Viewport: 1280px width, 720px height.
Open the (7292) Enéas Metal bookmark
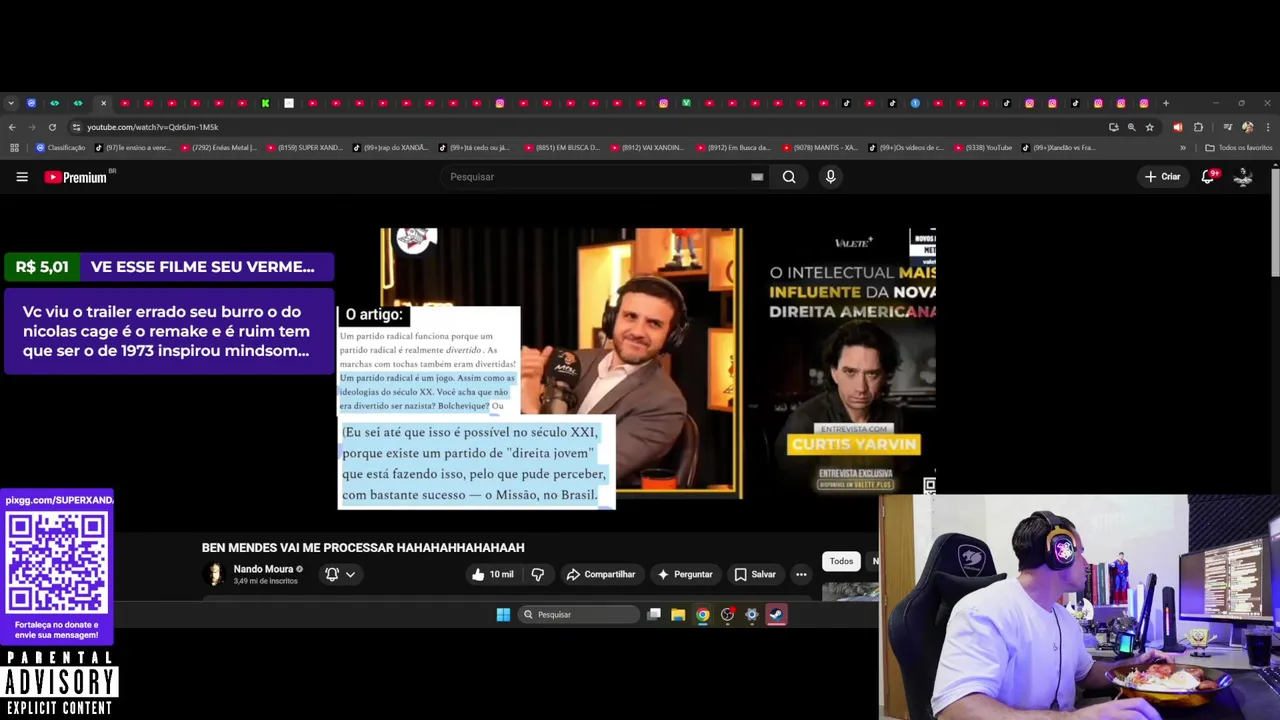click(x=219, y=148)
